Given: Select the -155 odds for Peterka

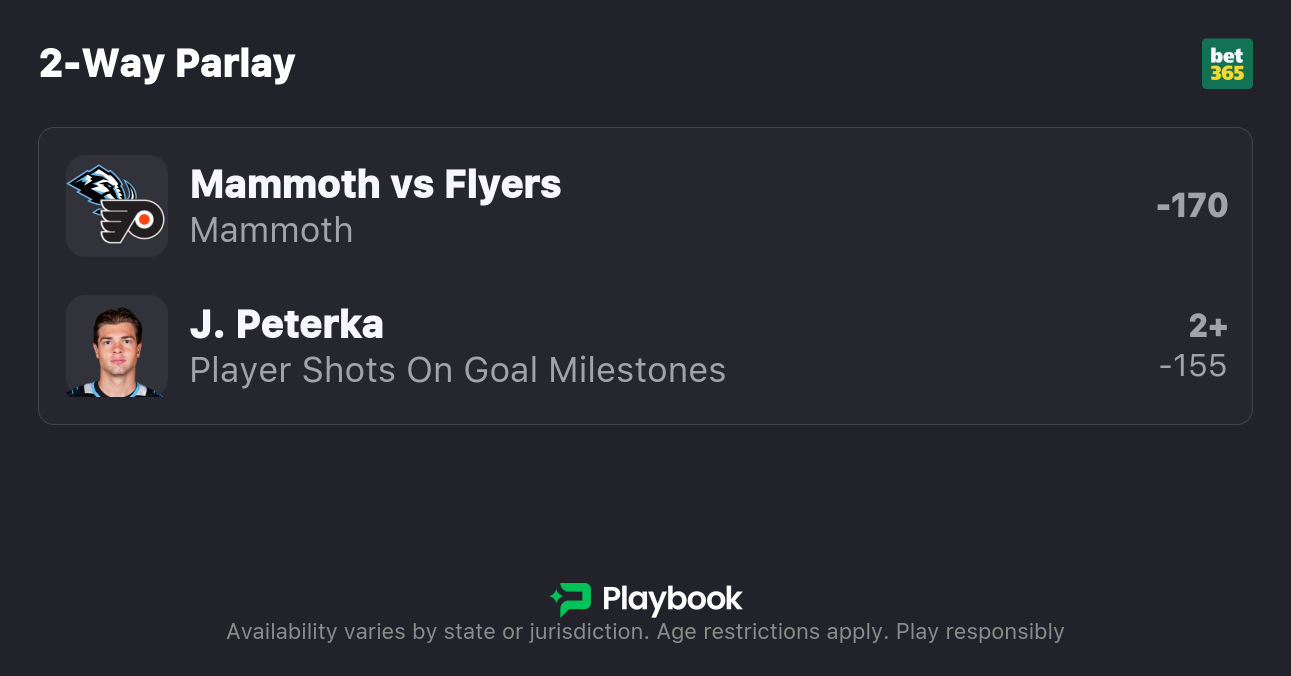Looking at the screenshot, I should [1192, 365].
